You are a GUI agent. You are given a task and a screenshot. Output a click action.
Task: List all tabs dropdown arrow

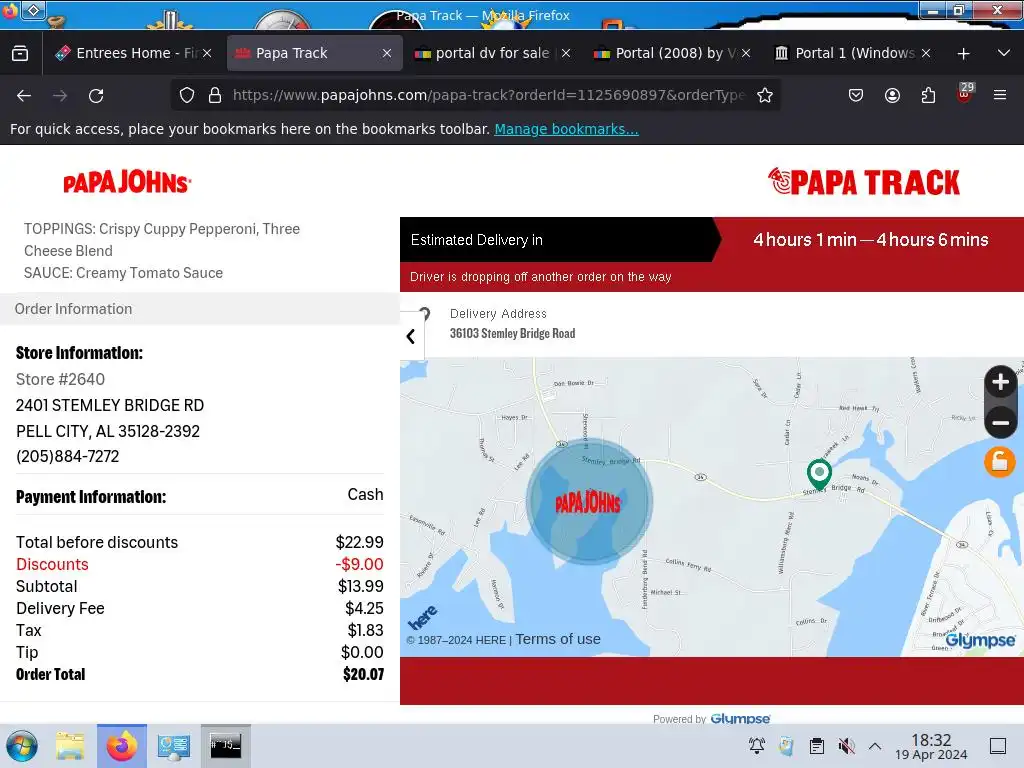click(1004, 53)
